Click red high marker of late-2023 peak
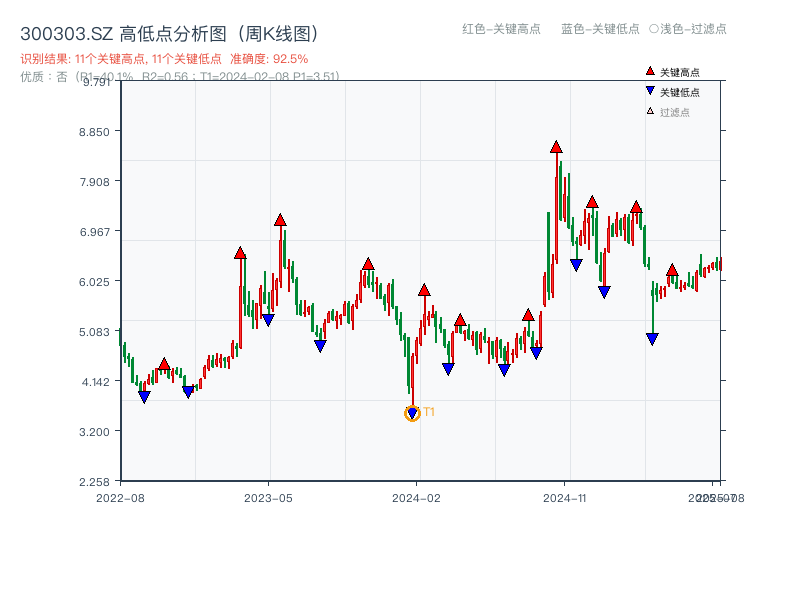 368,264
